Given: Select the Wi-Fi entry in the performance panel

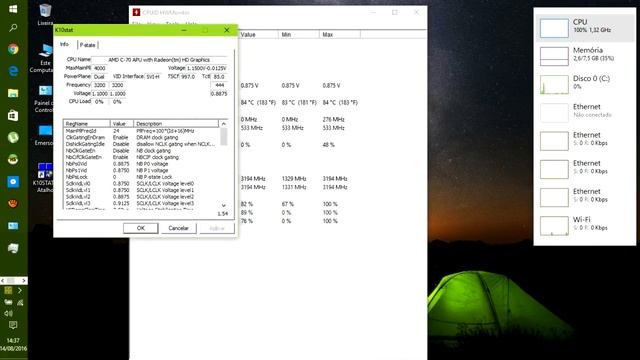Looking at the screenshot, I should (x=585, y=225).
